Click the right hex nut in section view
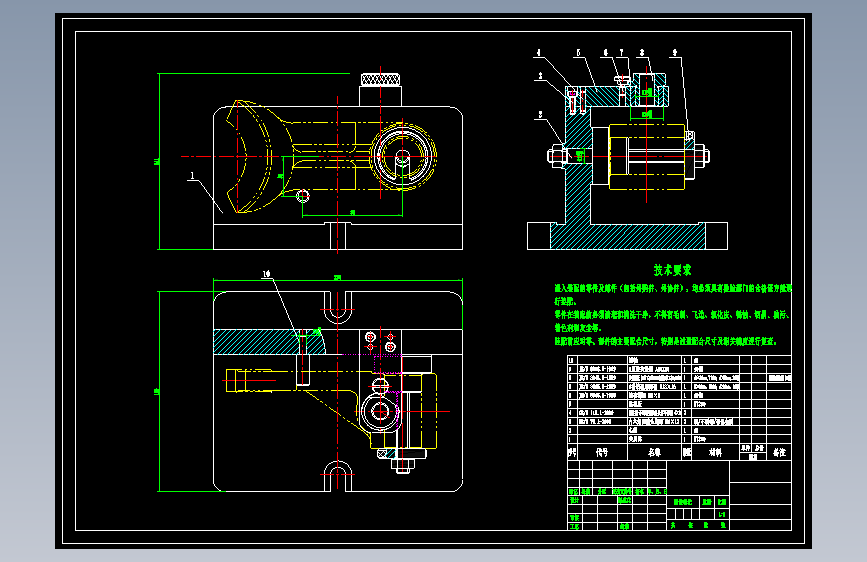This screenshot has width=867, height=562. click(x=702, y=157)
